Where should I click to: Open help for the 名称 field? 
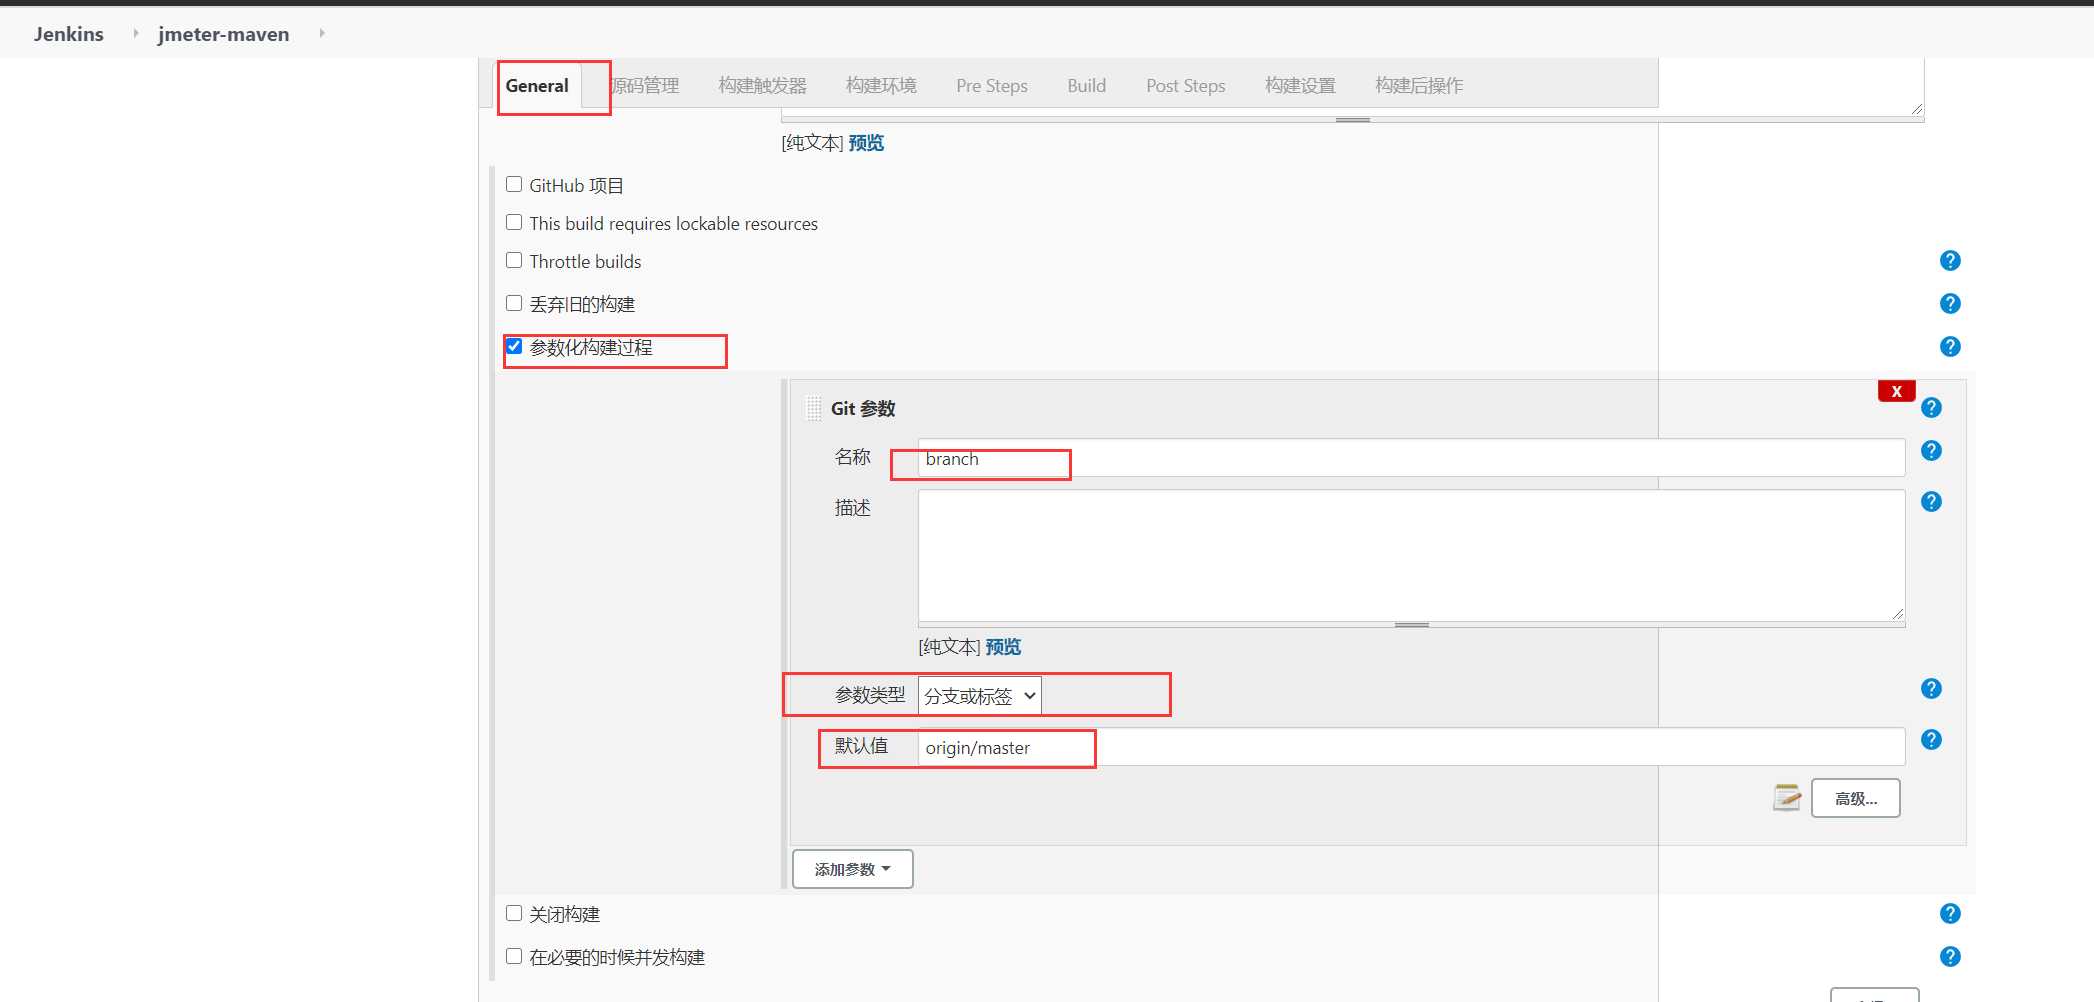[1931, 451]
